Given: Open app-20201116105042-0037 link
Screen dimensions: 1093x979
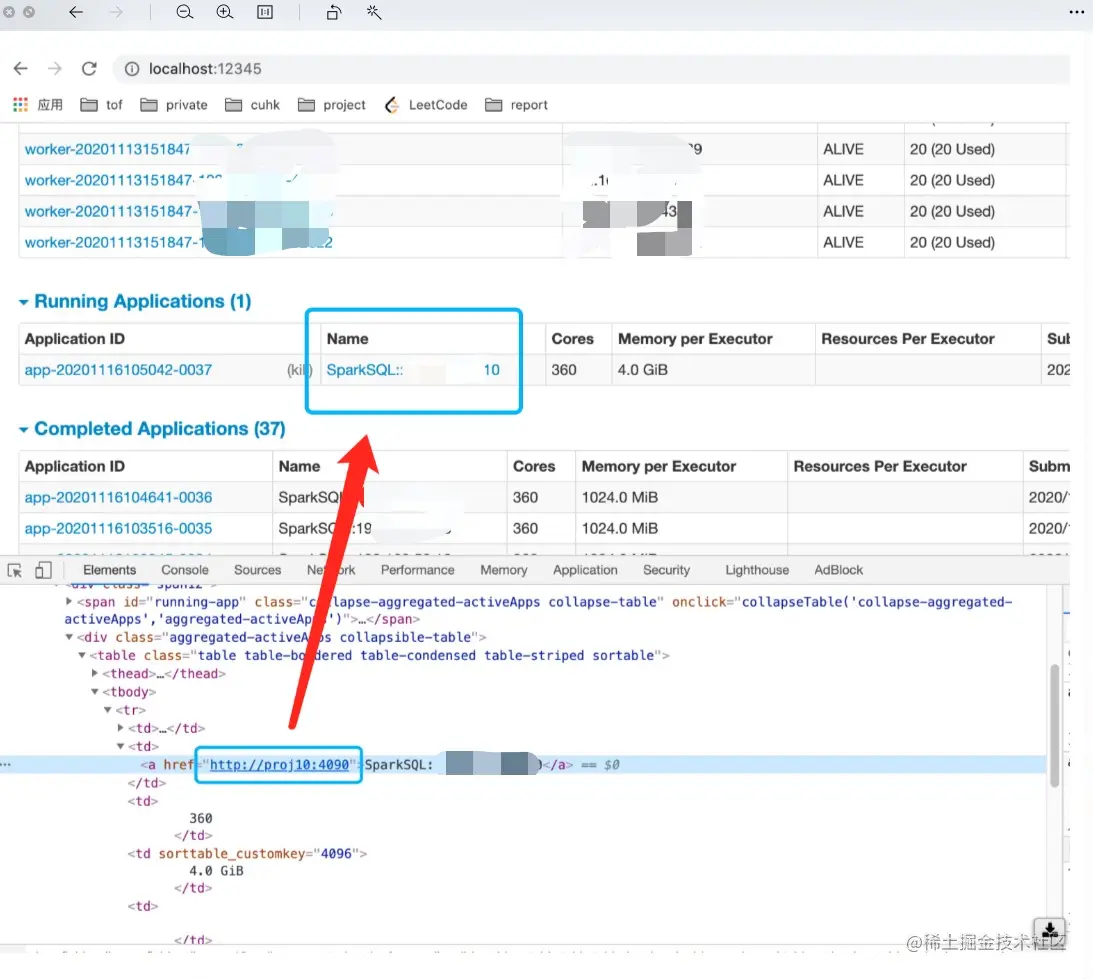Looking at the screenshot, I should tap(118, 370).
